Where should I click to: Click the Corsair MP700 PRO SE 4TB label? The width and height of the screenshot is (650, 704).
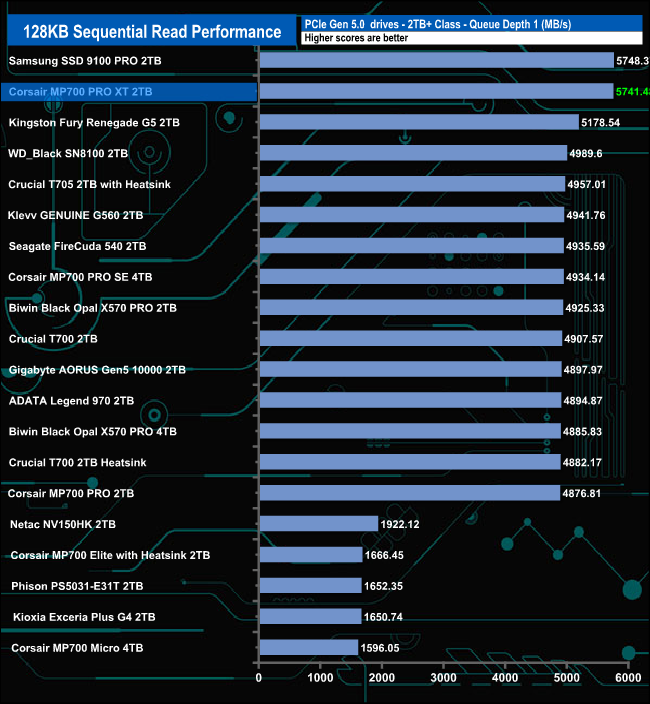[80, 277]
